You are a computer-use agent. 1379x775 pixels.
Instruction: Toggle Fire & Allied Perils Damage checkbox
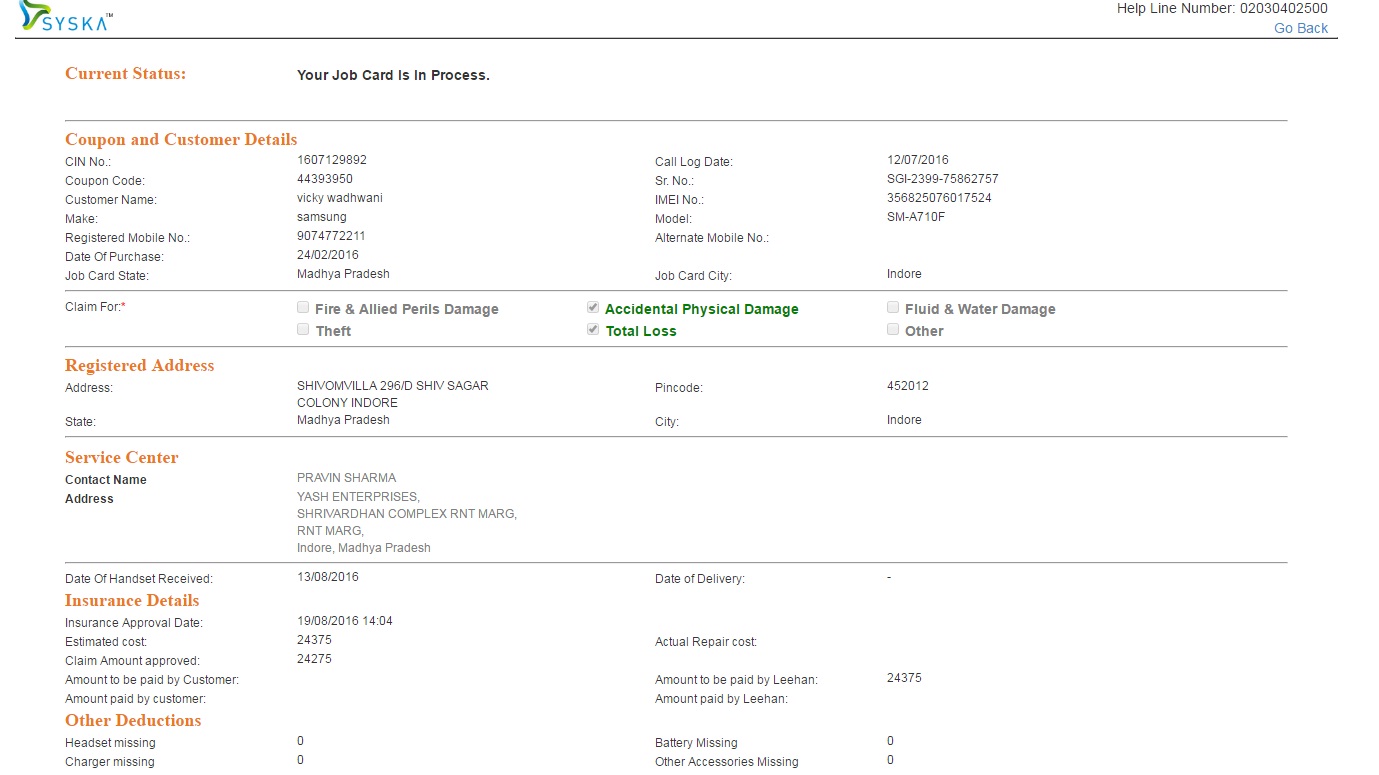pyautogui.click(x=303, y=308)
